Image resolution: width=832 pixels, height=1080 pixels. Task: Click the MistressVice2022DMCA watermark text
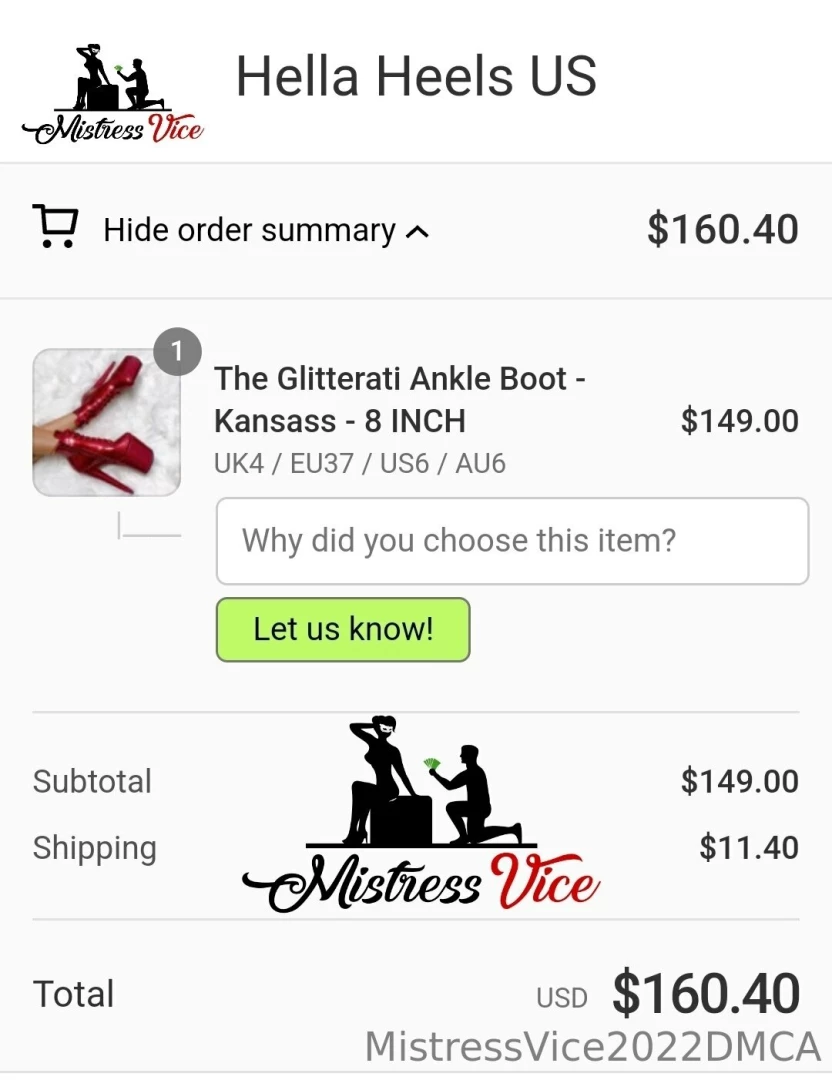coord(592,1047)
